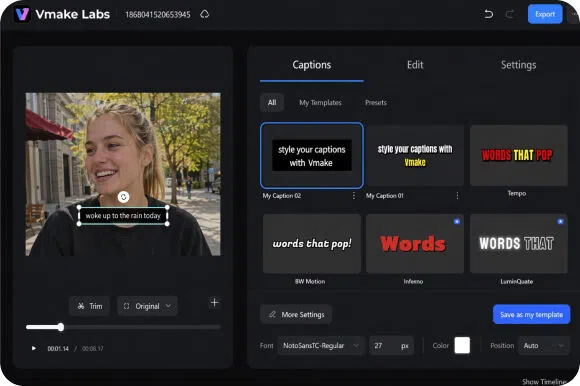Click premium badge on Inferno style
580x386 pixels.
(x=457, y=221)
